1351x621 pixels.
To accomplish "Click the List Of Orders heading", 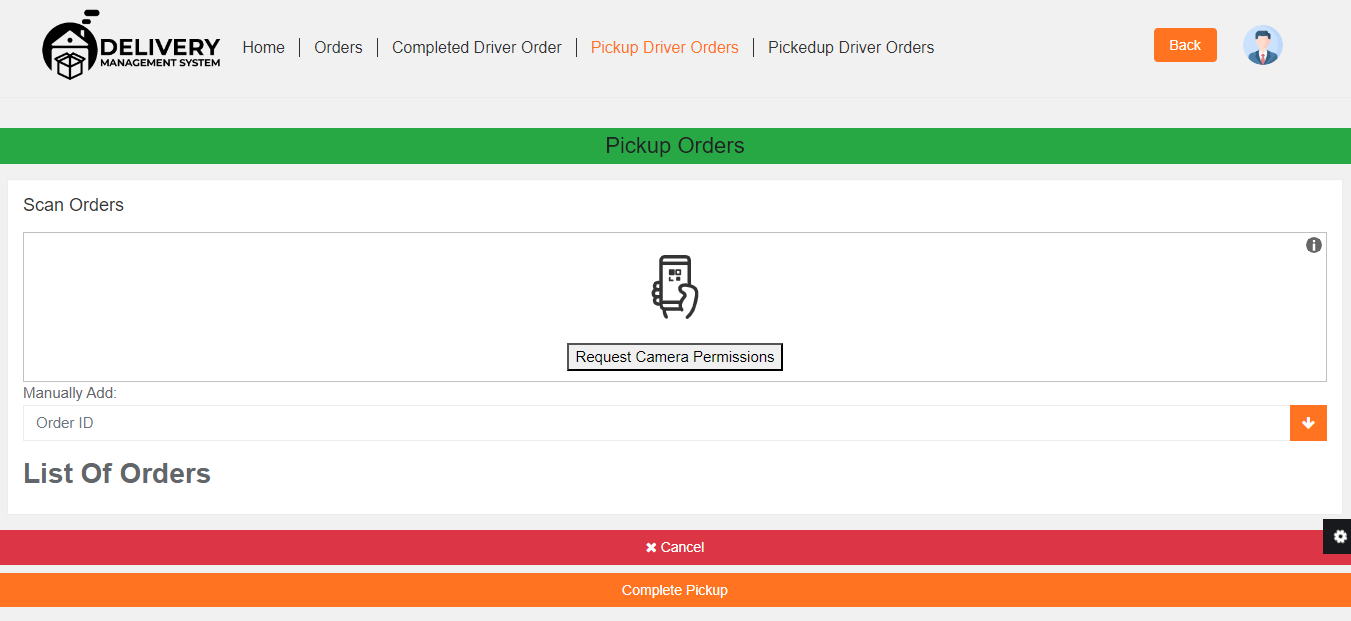I will click(117, 473).
